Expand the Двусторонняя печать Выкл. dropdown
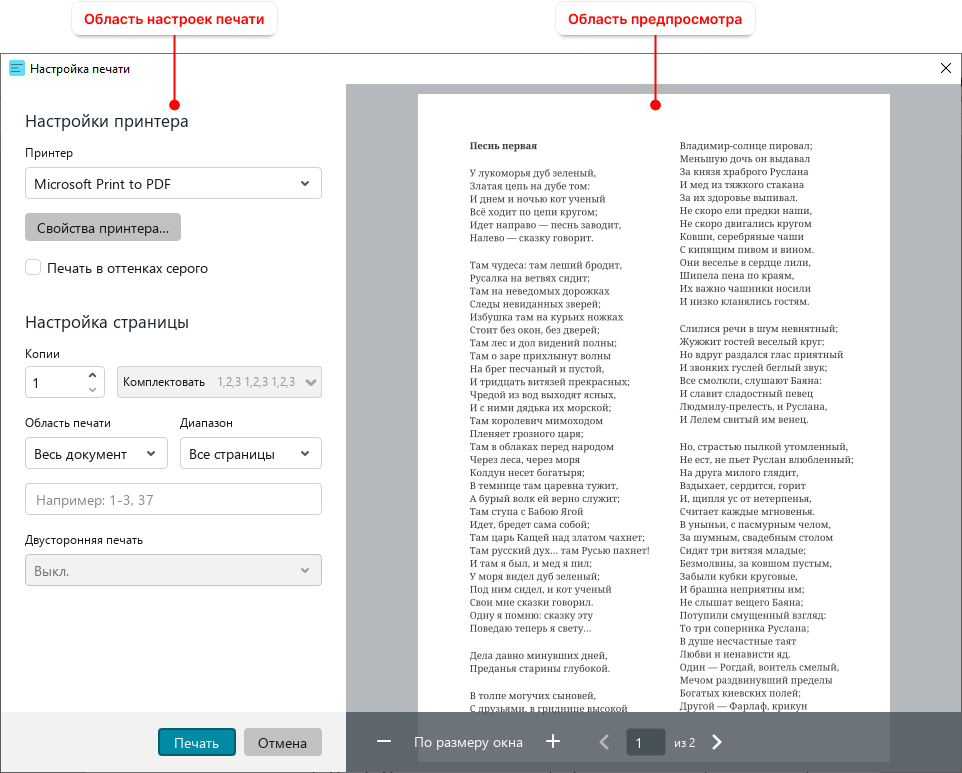 coord(173,570)
